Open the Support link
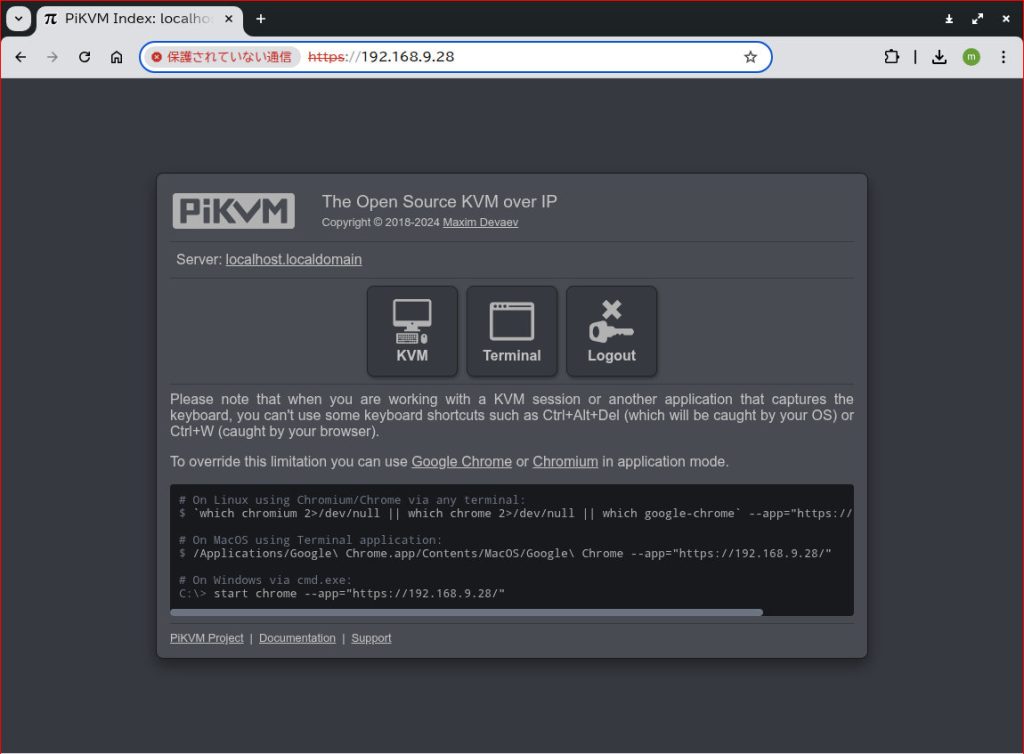This screenshot has width=1024, height=754. click(371, 638)
